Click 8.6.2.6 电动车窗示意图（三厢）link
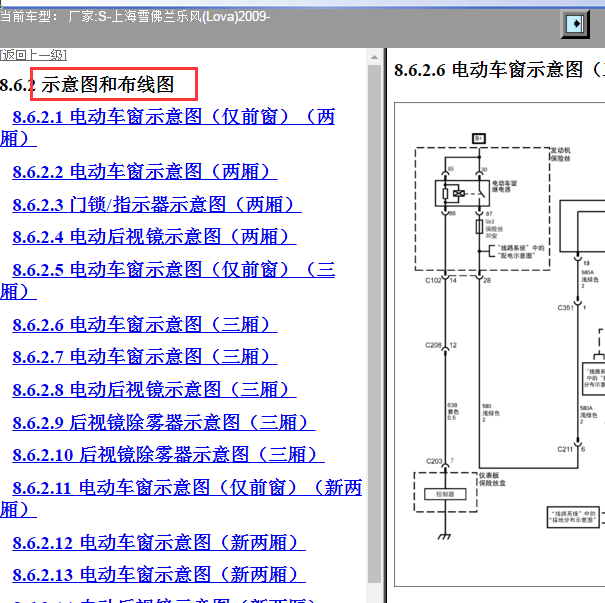The image size is (605, 603). 144,325
